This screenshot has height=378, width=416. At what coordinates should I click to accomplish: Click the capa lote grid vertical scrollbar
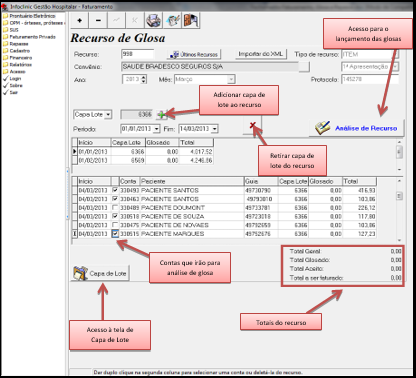399,156
